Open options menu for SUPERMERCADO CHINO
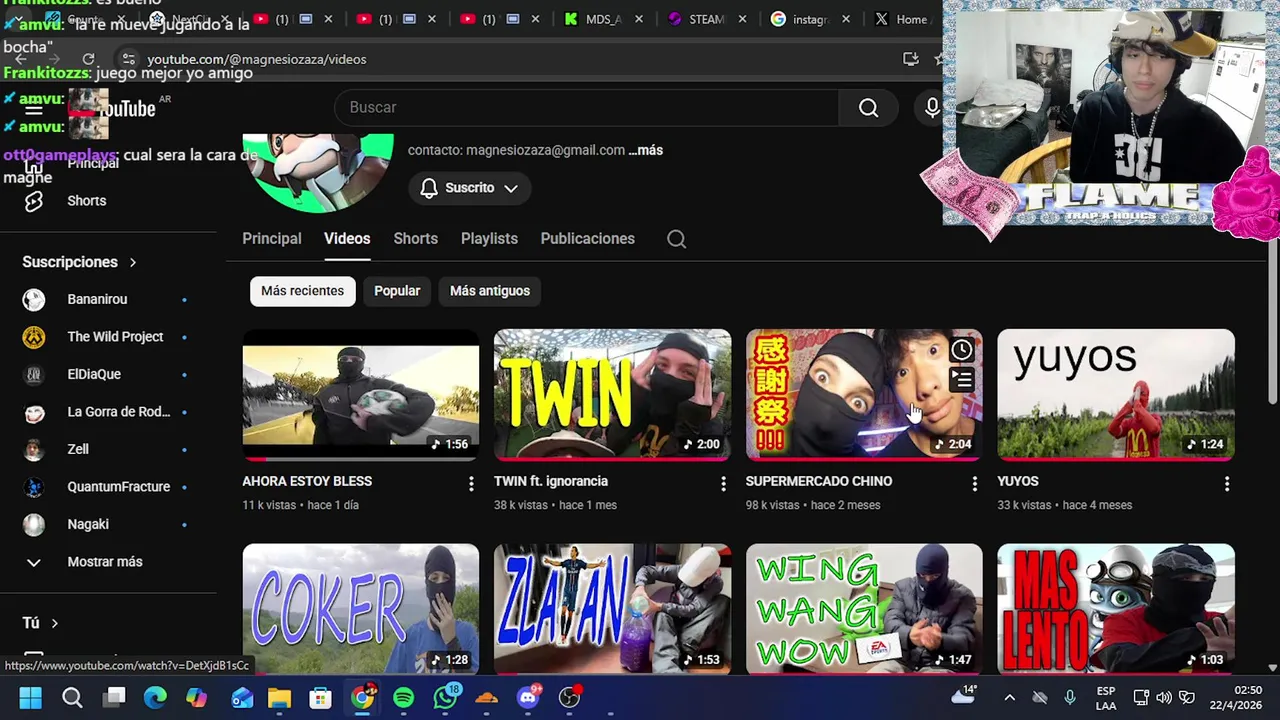 click(x=974, y=484)
